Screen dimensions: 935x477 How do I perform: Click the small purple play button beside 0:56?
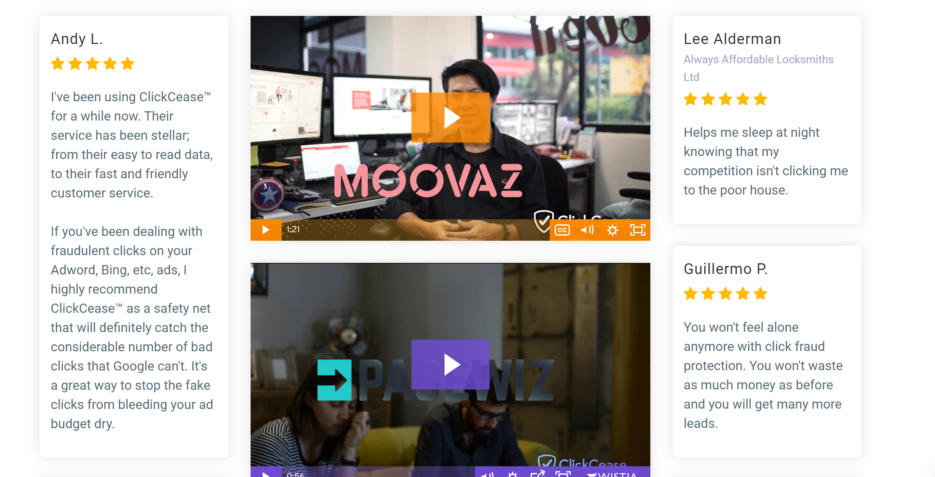click(266, 473)
